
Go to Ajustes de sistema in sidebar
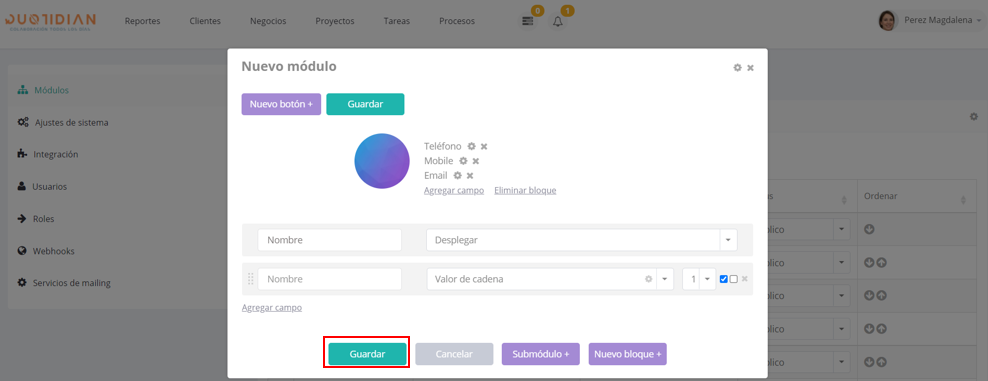(x=71, y=122)
